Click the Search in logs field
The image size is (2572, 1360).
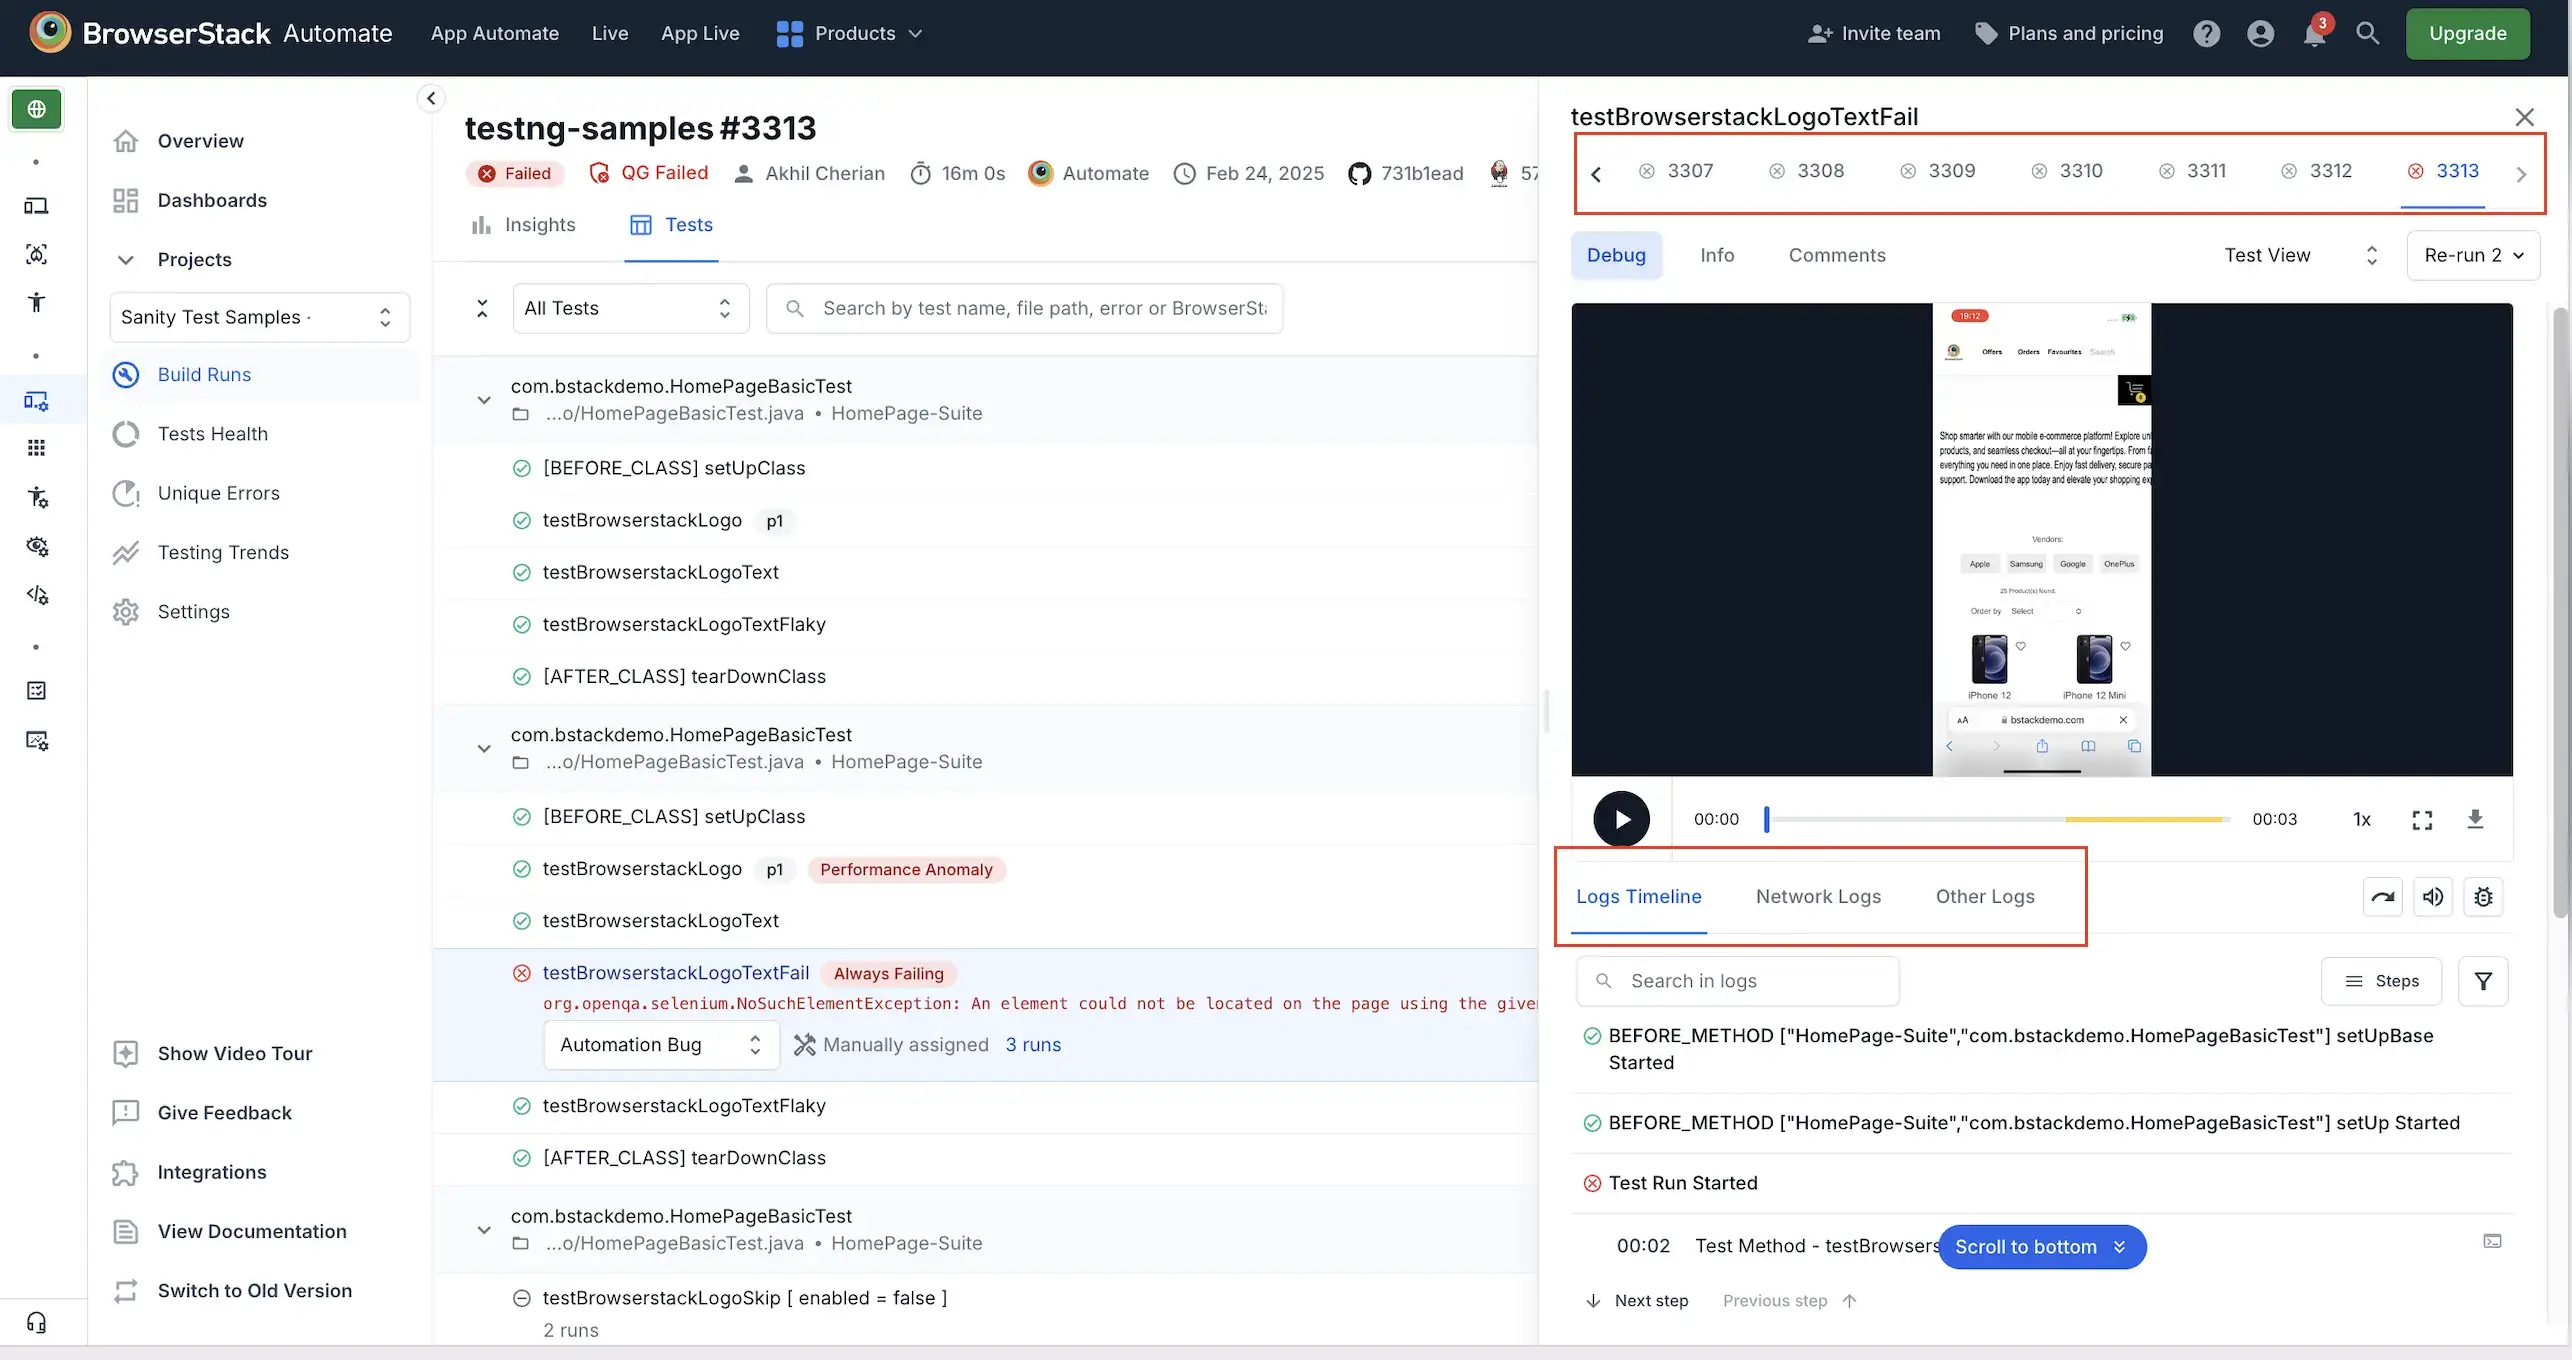[1737, 981]
